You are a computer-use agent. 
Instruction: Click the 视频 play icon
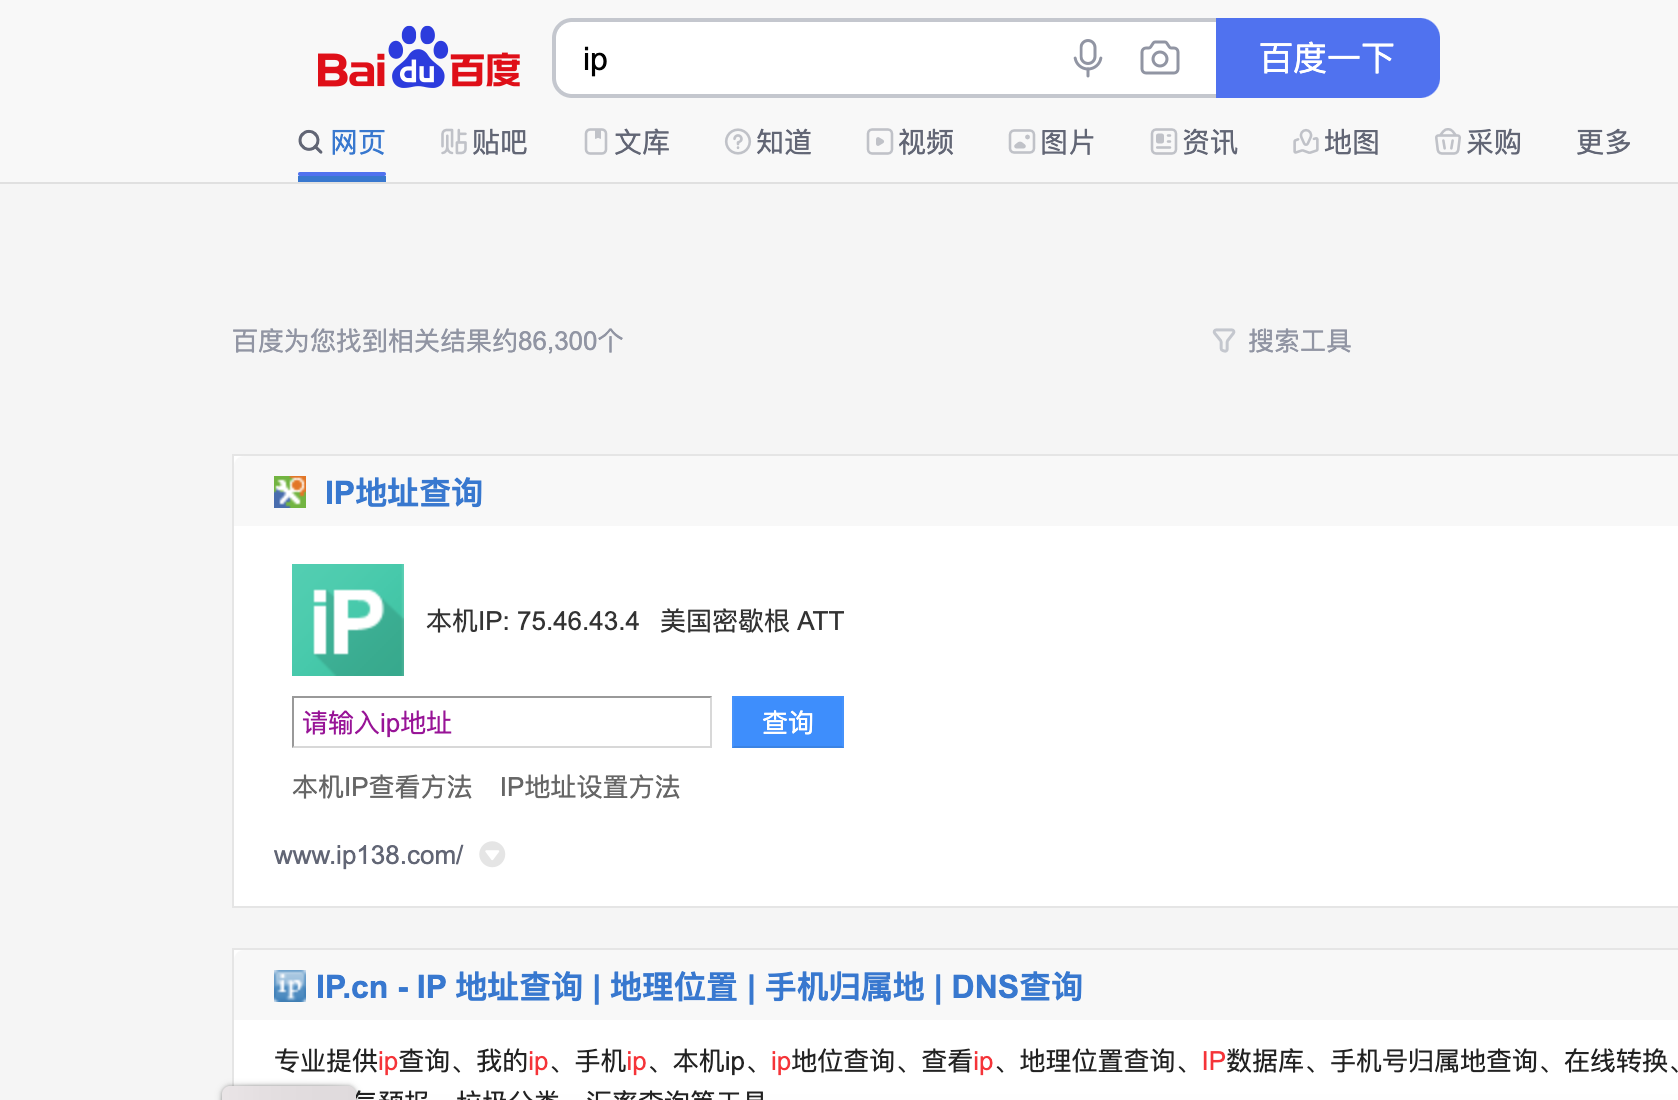point(880,142)
